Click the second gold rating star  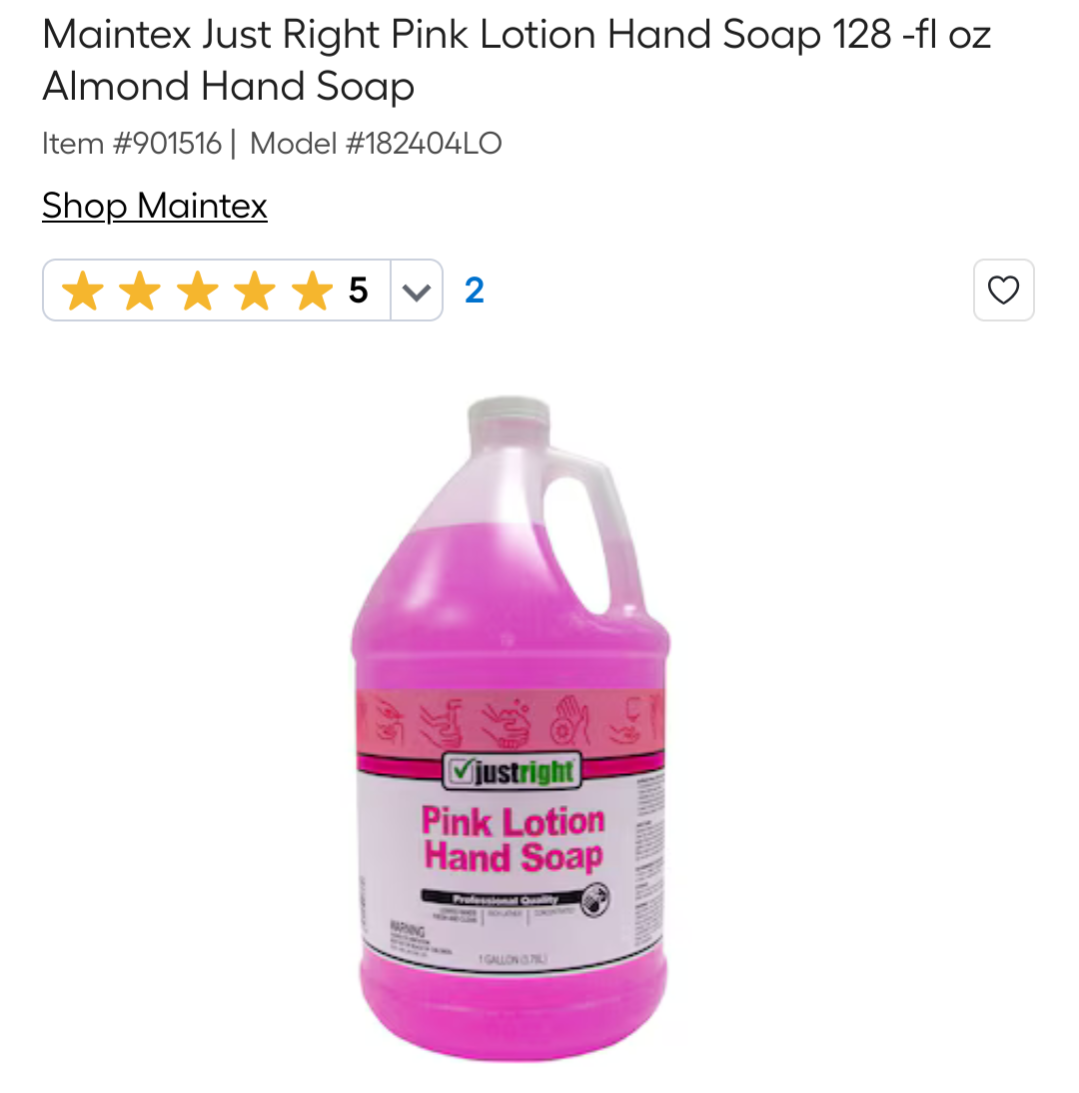[x=140, y=291]
